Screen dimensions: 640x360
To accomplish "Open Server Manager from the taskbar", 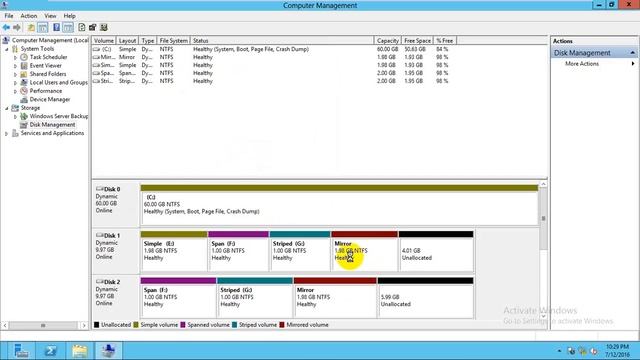I will [x=21, y=351].
